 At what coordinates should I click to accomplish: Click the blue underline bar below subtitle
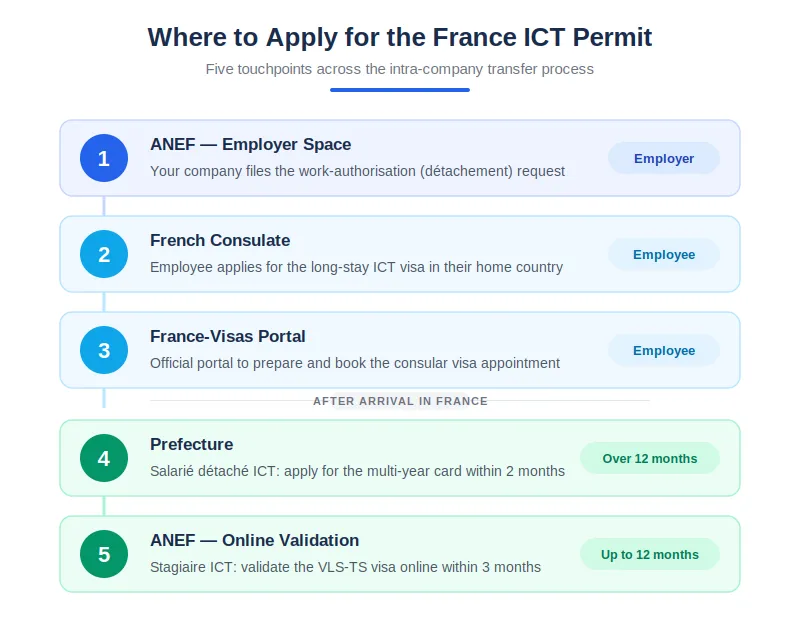tap(399, 90)
